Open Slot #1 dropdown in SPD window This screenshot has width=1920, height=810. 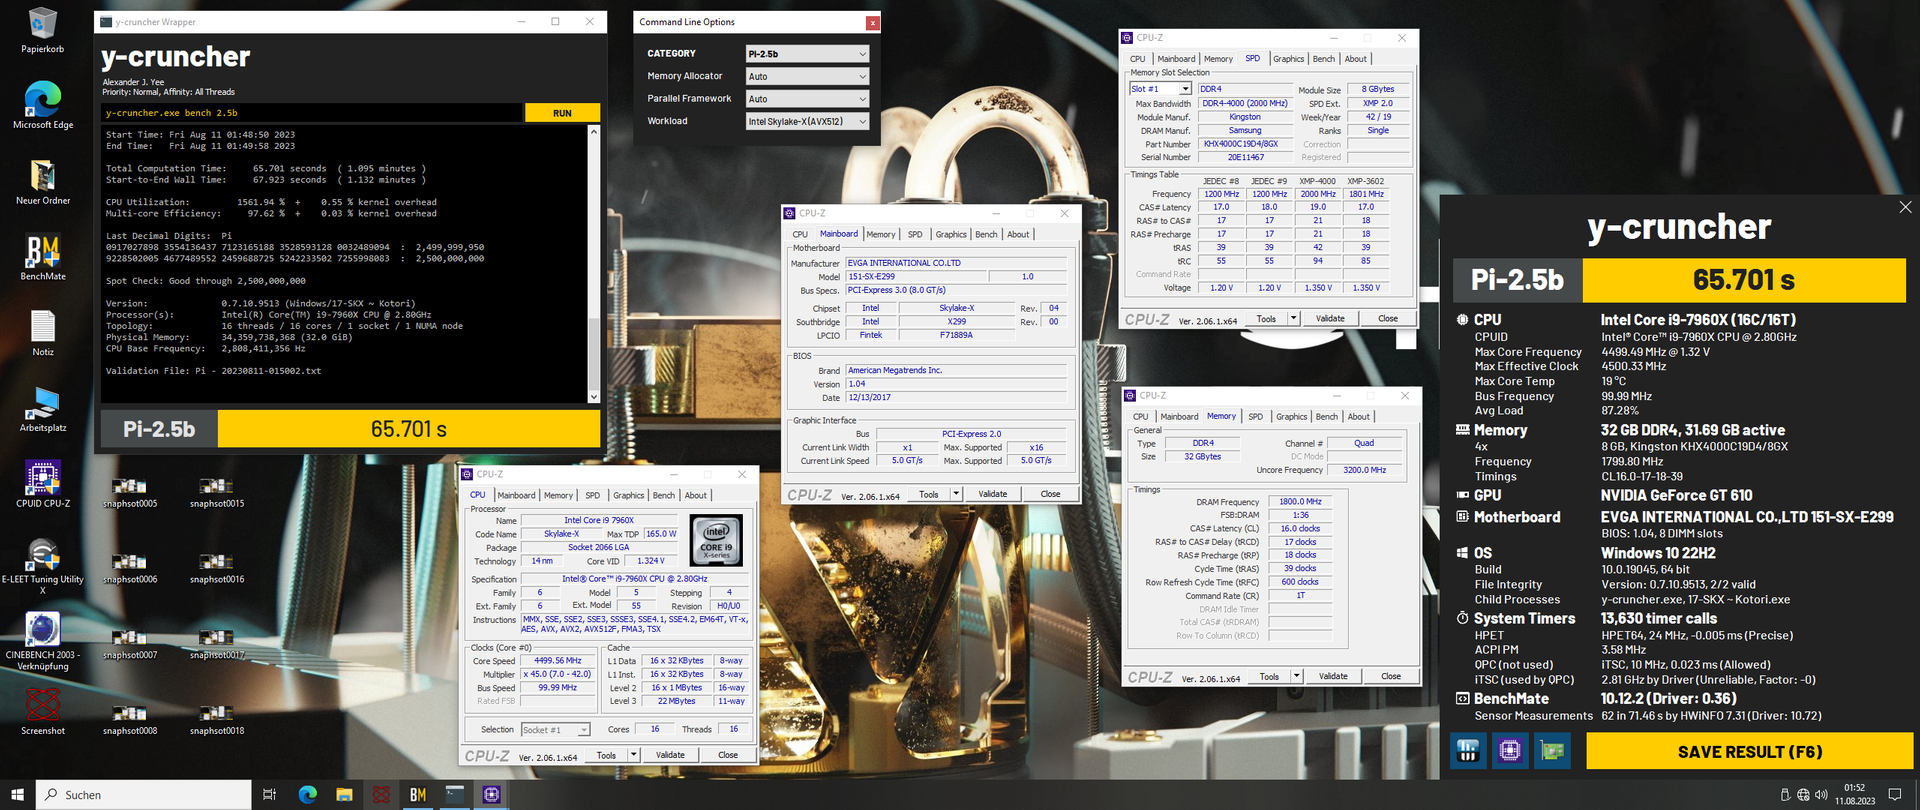(1160, 89)
